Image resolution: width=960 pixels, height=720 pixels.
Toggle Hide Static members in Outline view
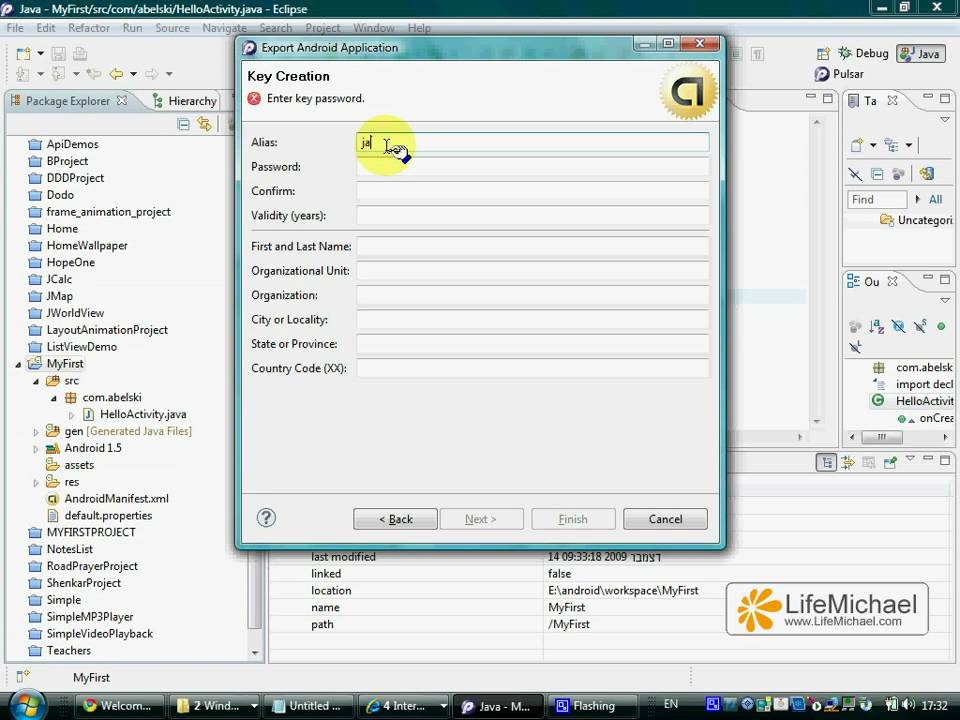click(x=920, y=326)
